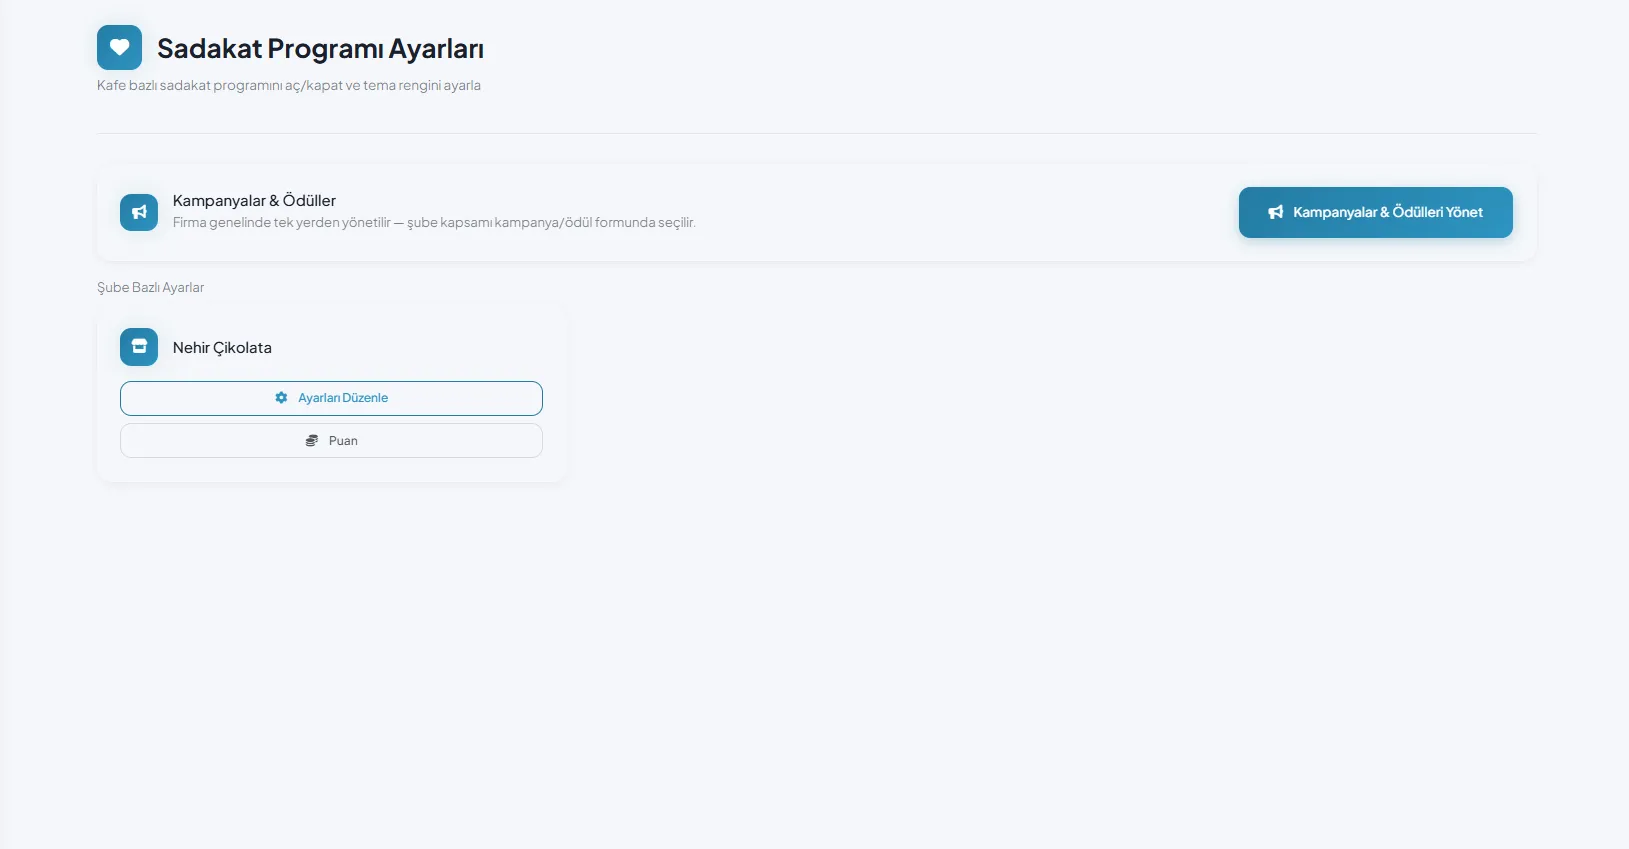Click the Sadakat Programı Ayarları heading

320,49
